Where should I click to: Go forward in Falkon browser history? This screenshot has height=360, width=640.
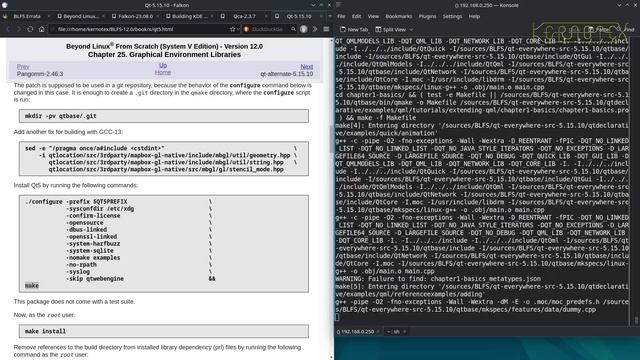coord(19,29)
